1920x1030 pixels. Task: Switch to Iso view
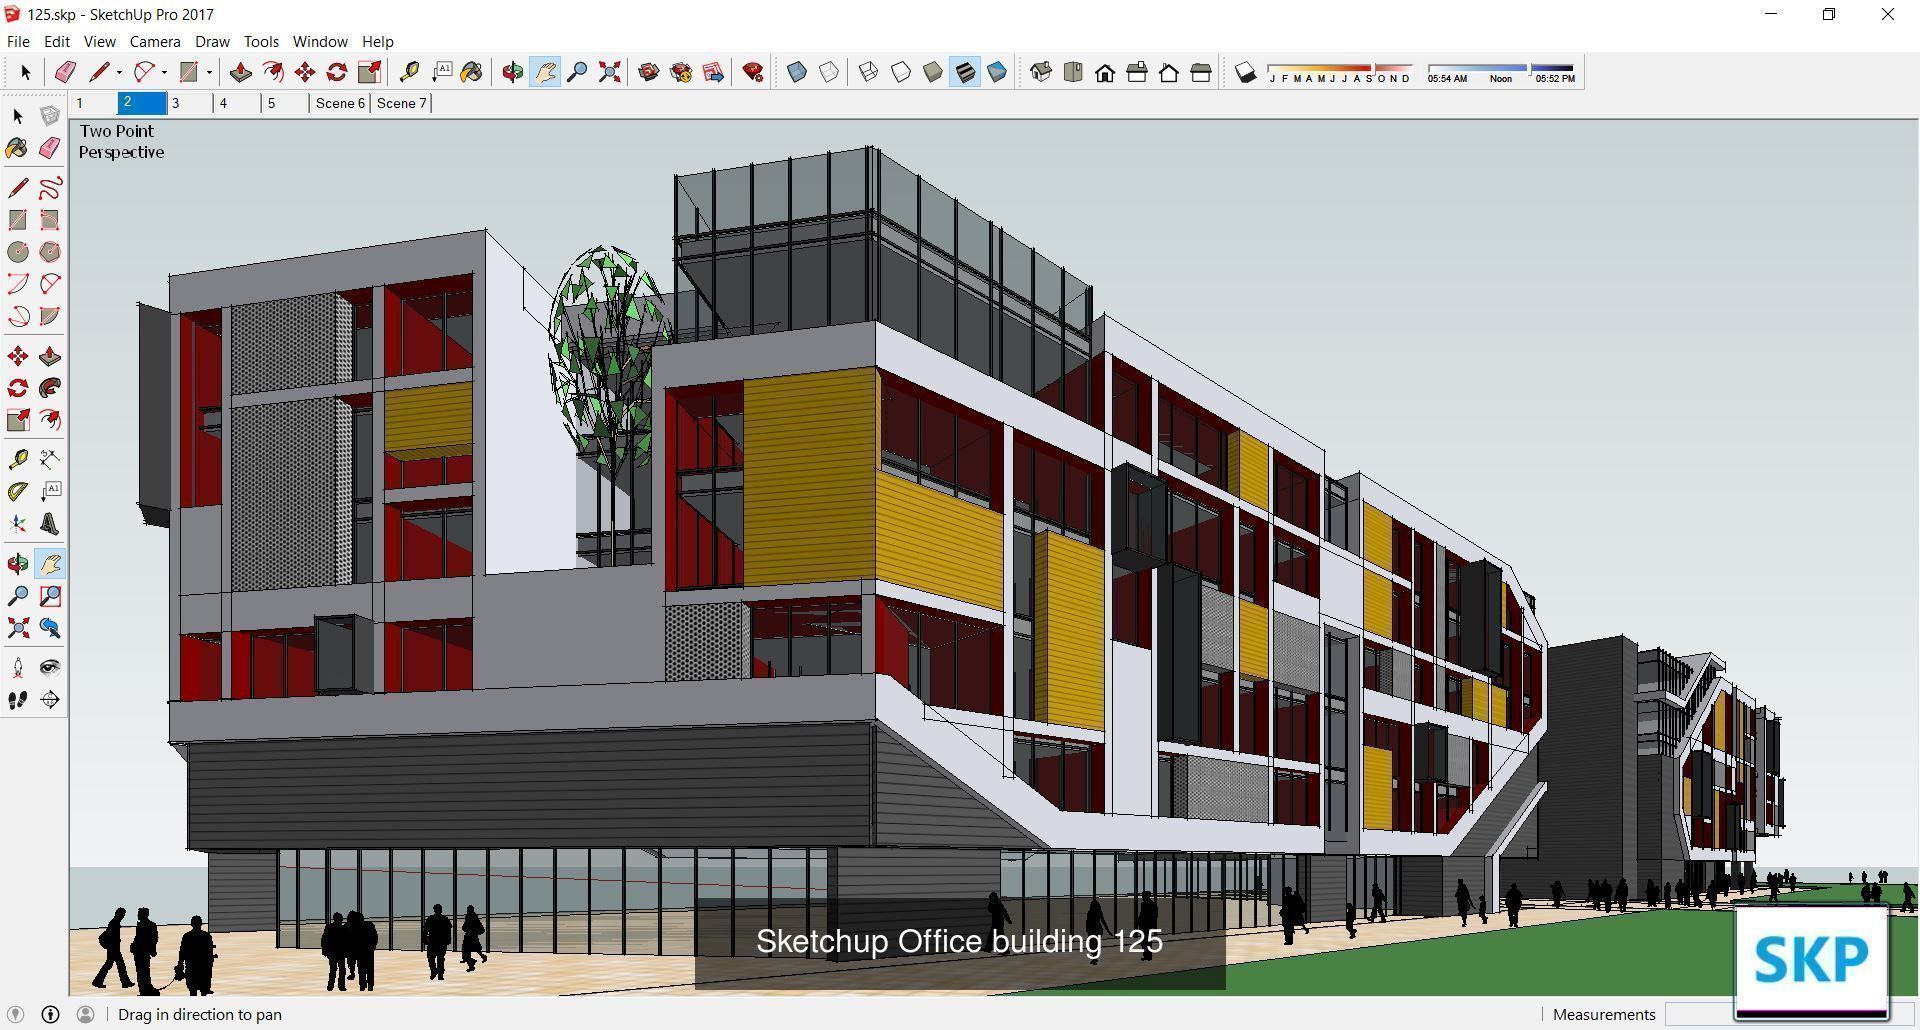tap(1041, 72)
